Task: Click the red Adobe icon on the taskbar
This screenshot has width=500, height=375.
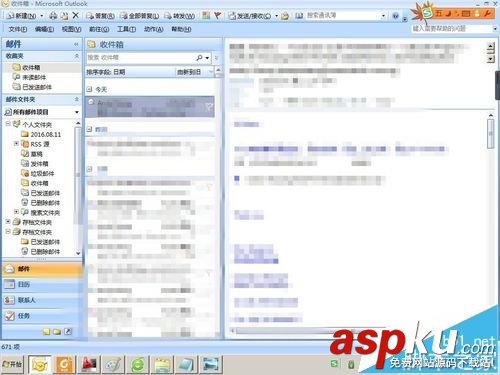Action: click(89, 364)
